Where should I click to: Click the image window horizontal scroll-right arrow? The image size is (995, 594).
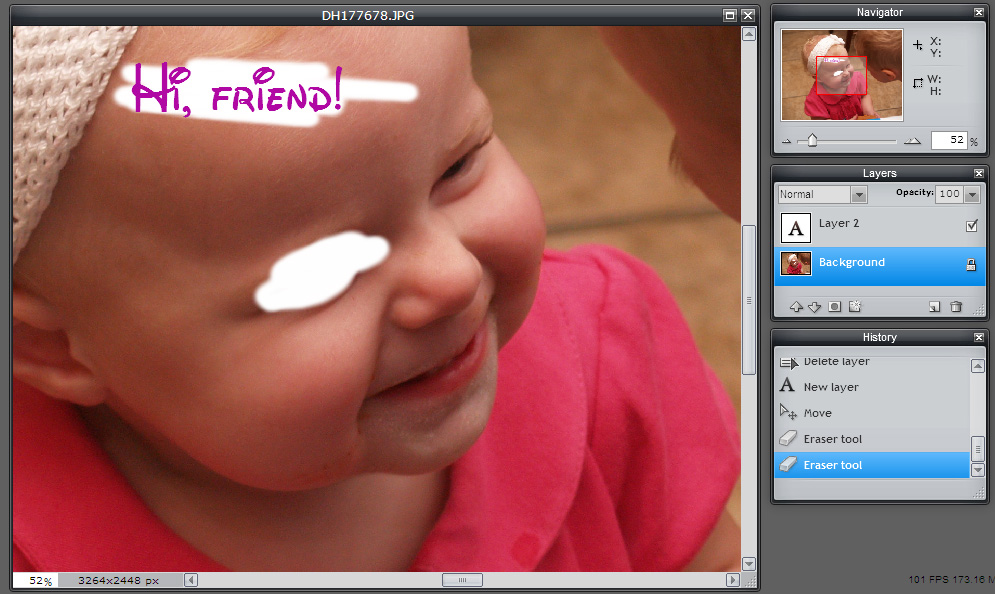(732, 579)
